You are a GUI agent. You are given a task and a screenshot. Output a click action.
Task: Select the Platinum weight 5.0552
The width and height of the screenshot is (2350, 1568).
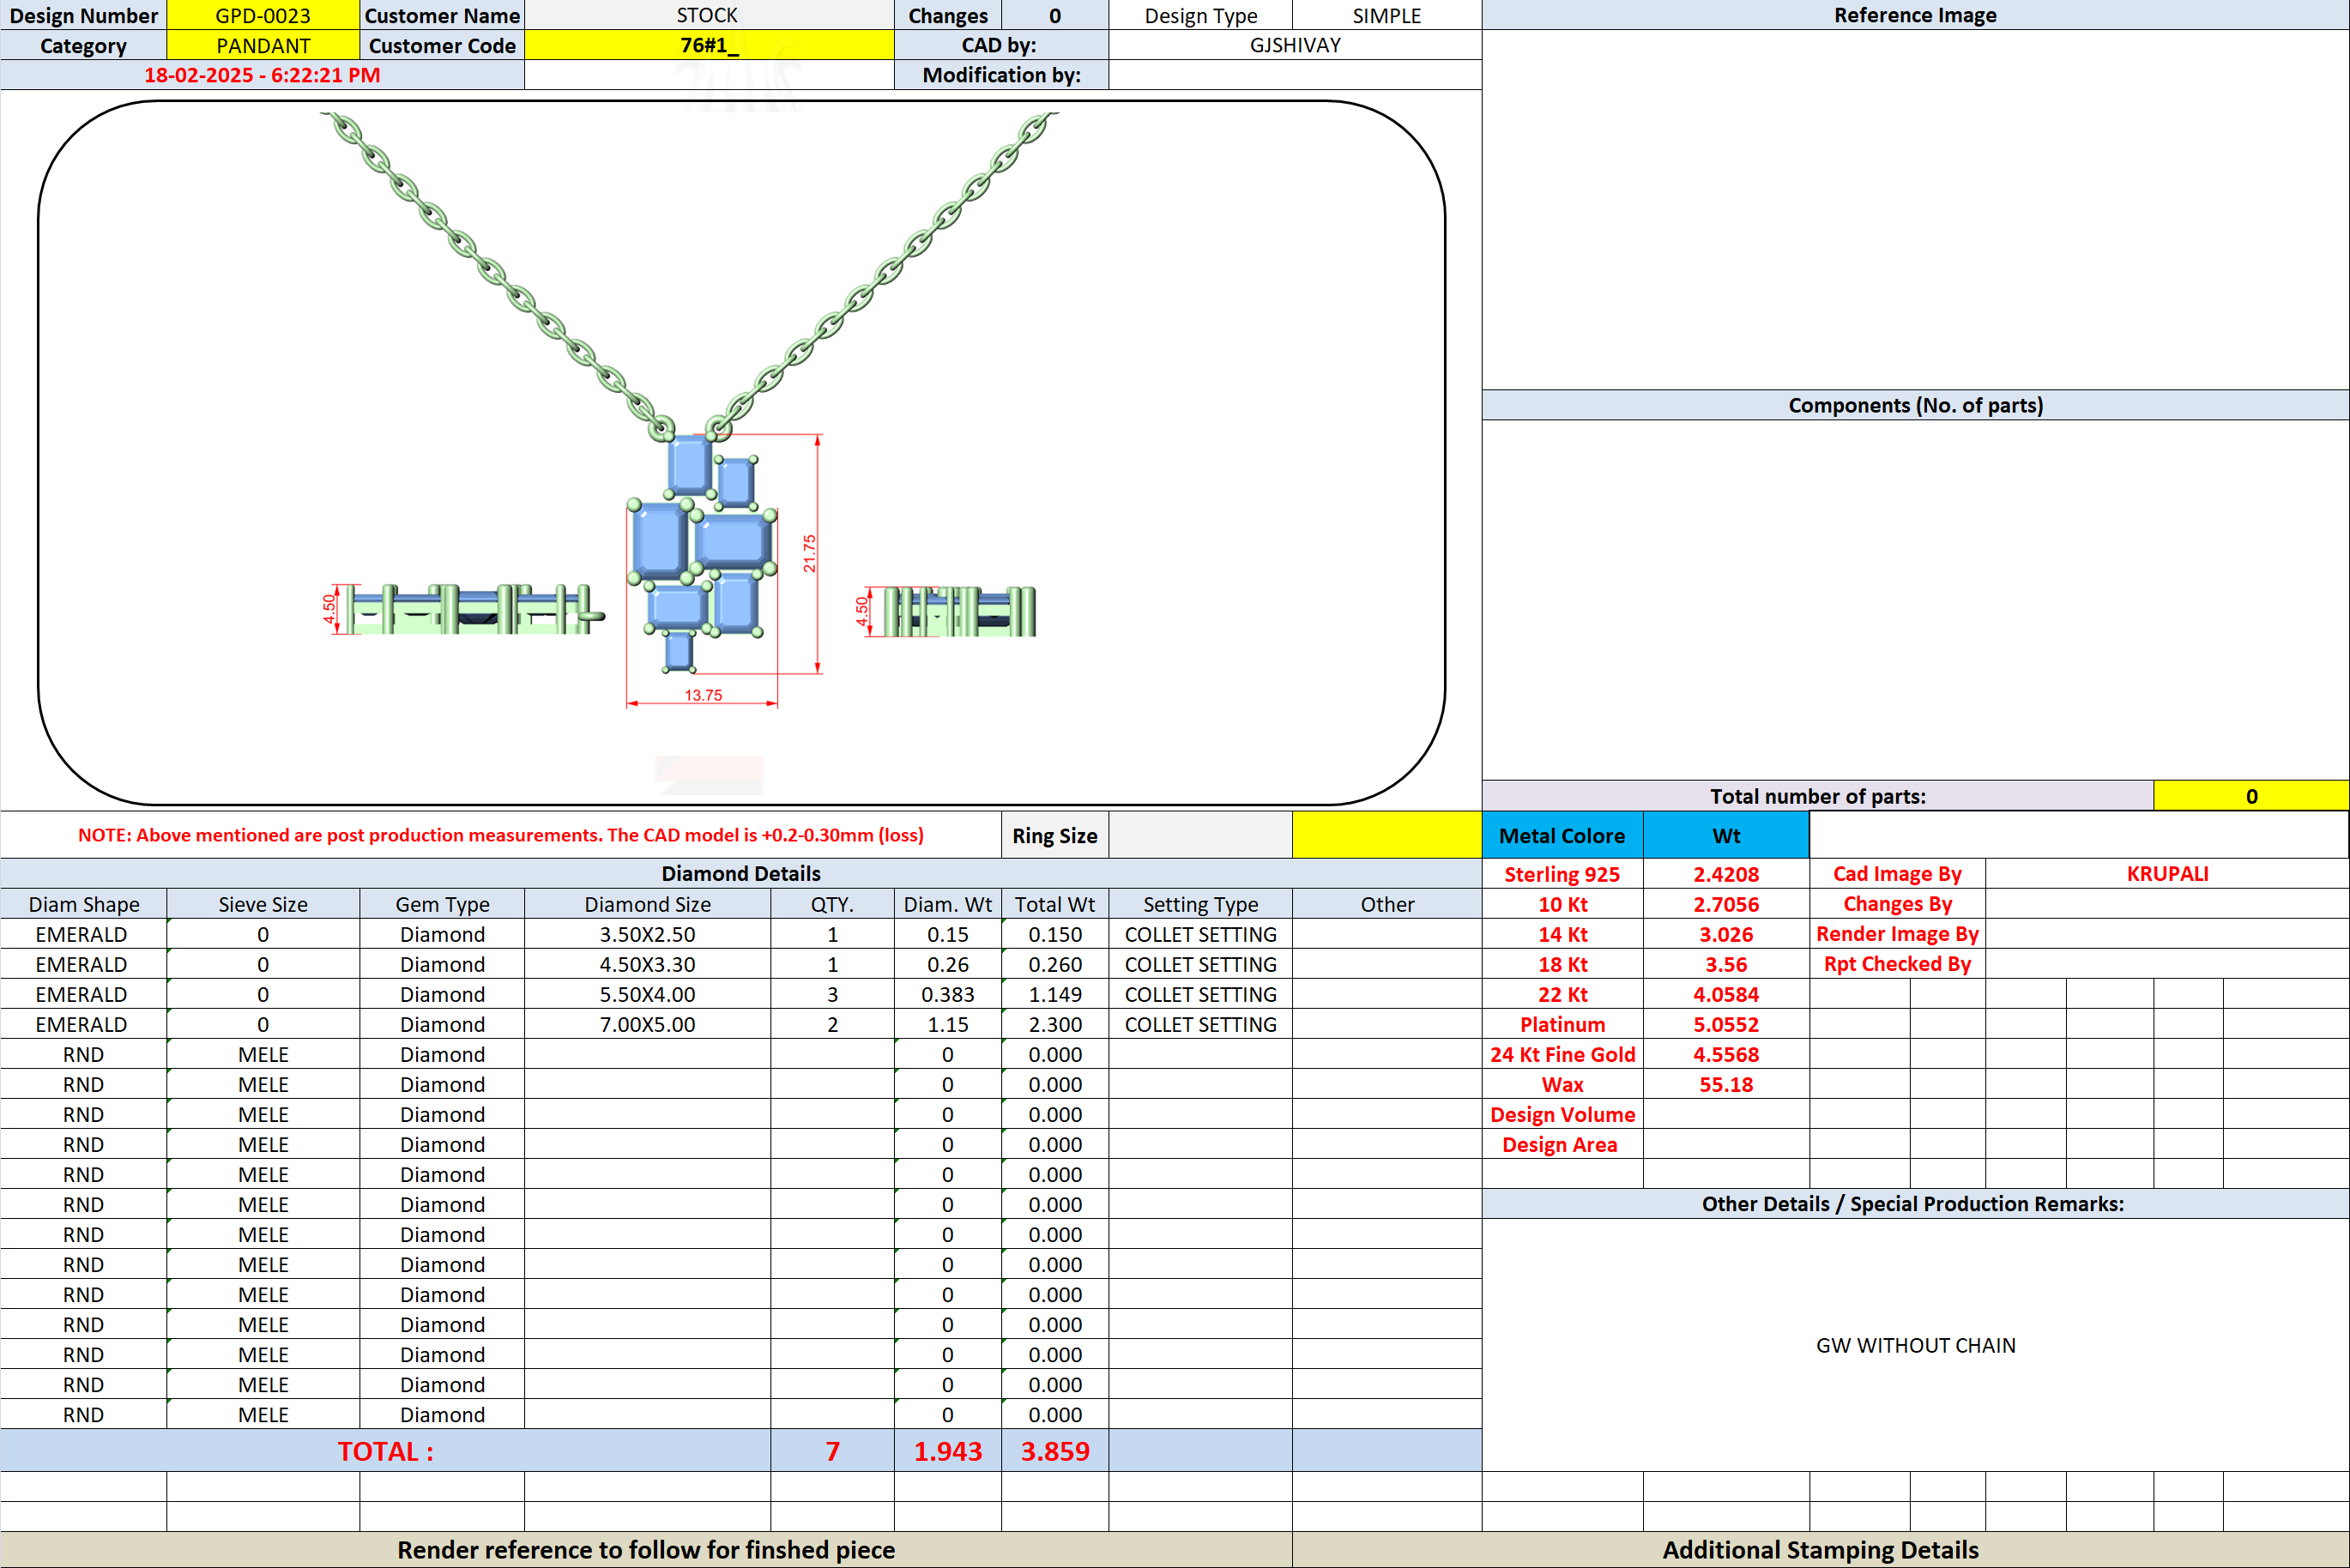1726,1024
